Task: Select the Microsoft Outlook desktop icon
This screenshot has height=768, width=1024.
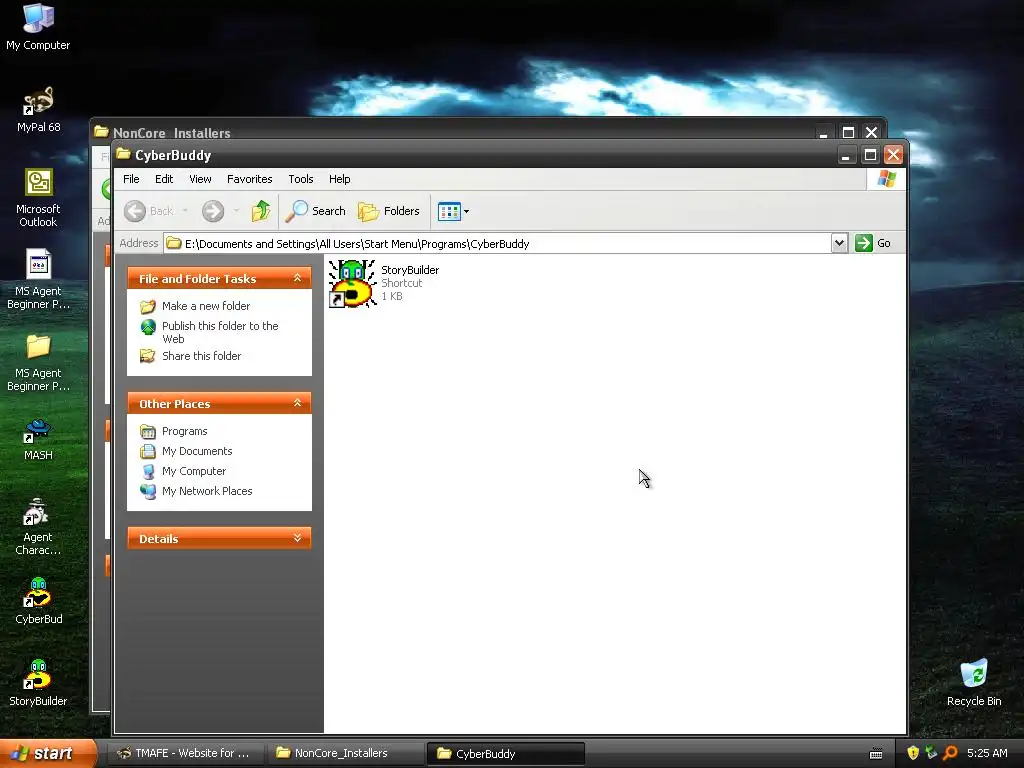Action: (x=38, y=199)
